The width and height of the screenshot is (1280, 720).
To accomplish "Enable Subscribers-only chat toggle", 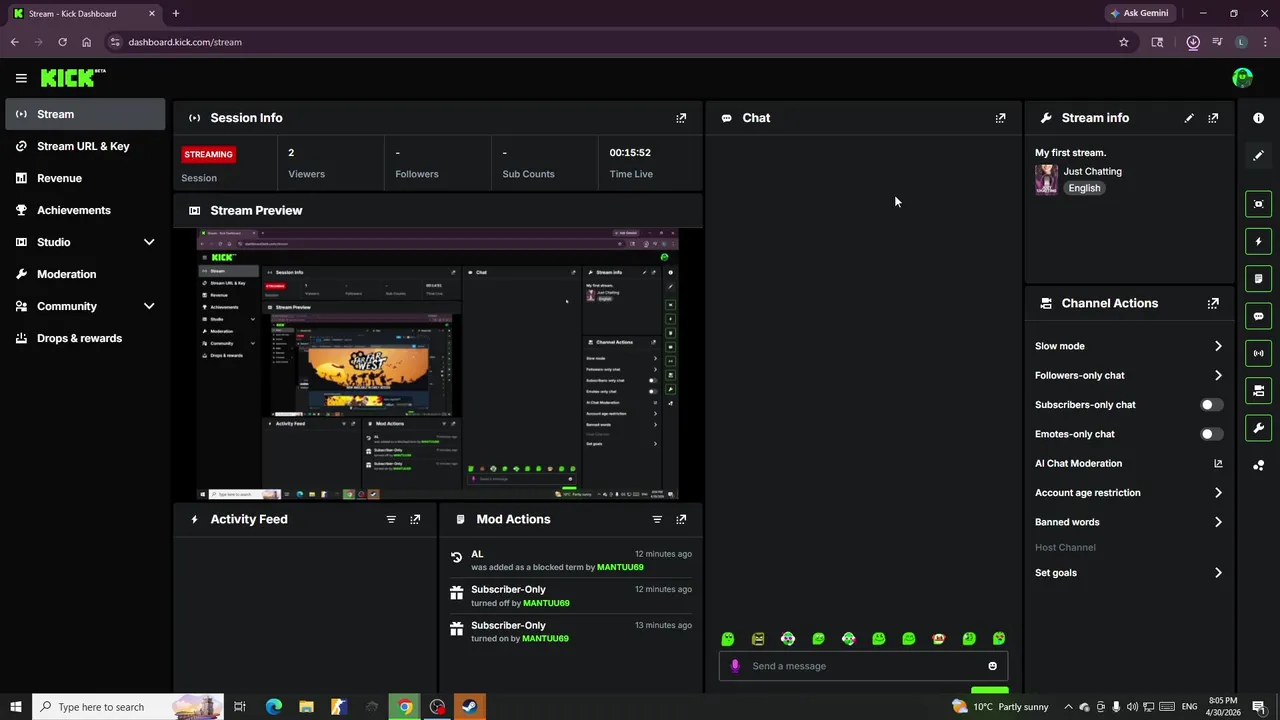I will click(x=1211, y=405).
